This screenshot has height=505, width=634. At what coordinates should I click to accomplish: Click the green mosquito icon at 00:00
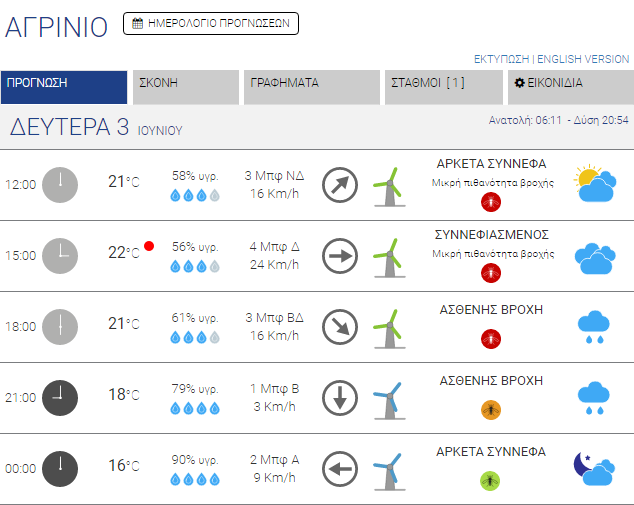pyautogui.click(x=490, y=480)
